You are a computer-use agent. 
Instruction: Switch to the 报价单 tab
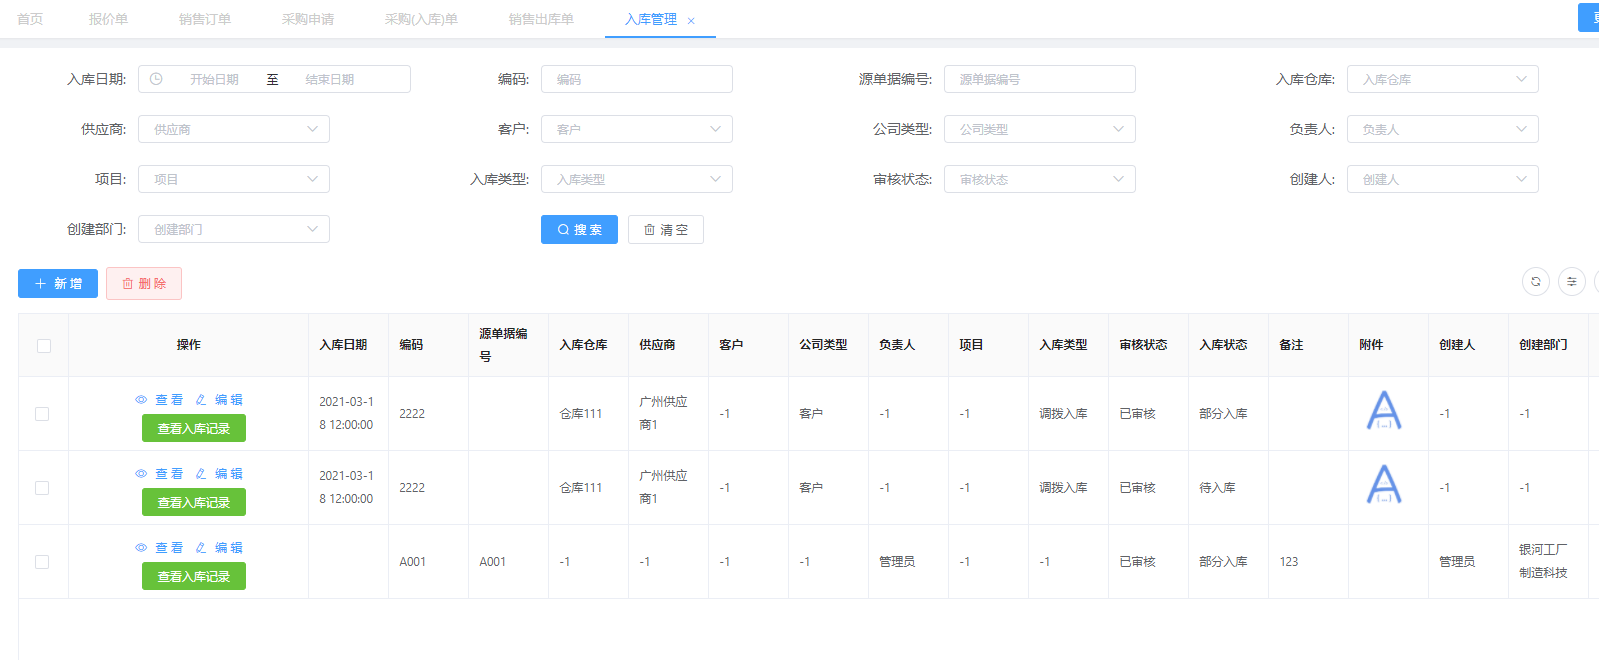tap(108, 19)
